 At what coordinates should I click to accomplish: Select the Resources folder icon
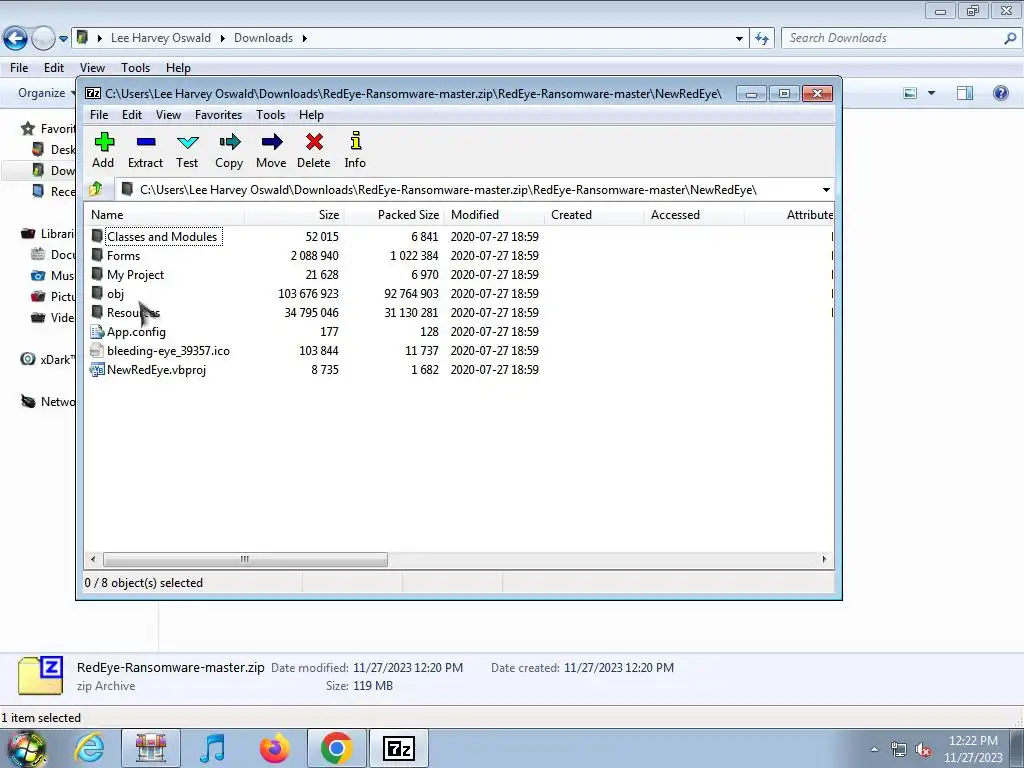(x=97, y=312)
